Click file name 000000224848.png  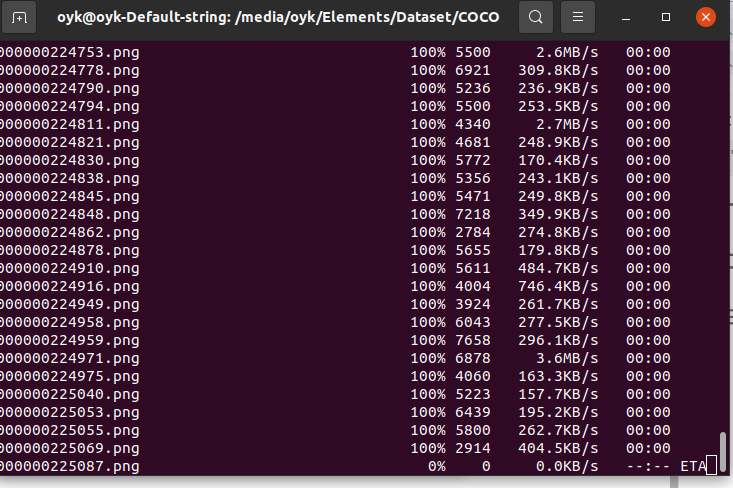point(70,215)
